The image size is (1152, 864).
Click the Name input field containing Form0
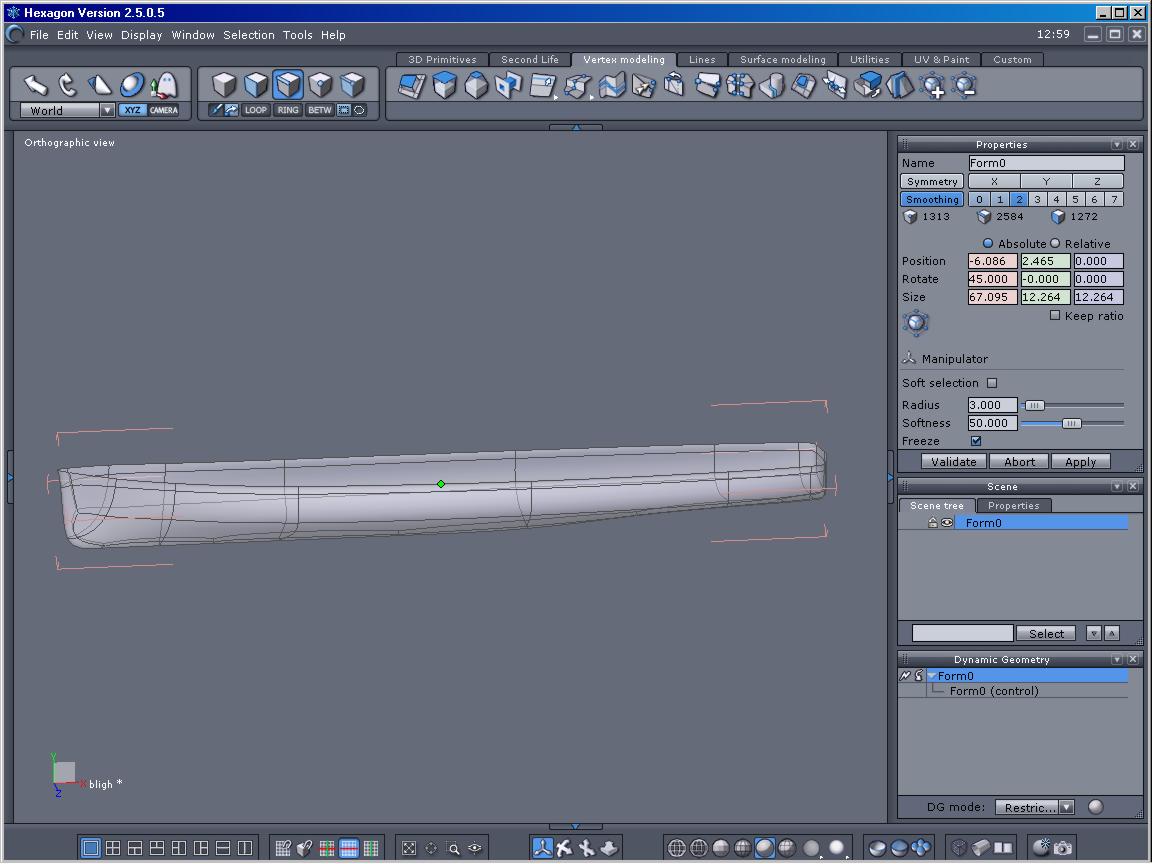point(1045,163)
